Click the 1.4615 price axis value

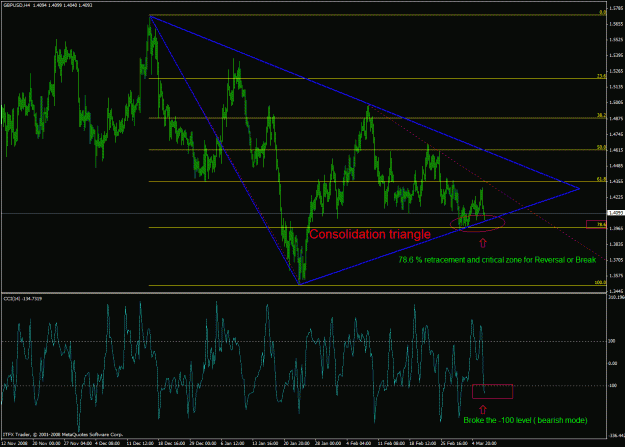click(x=616, y=150)
